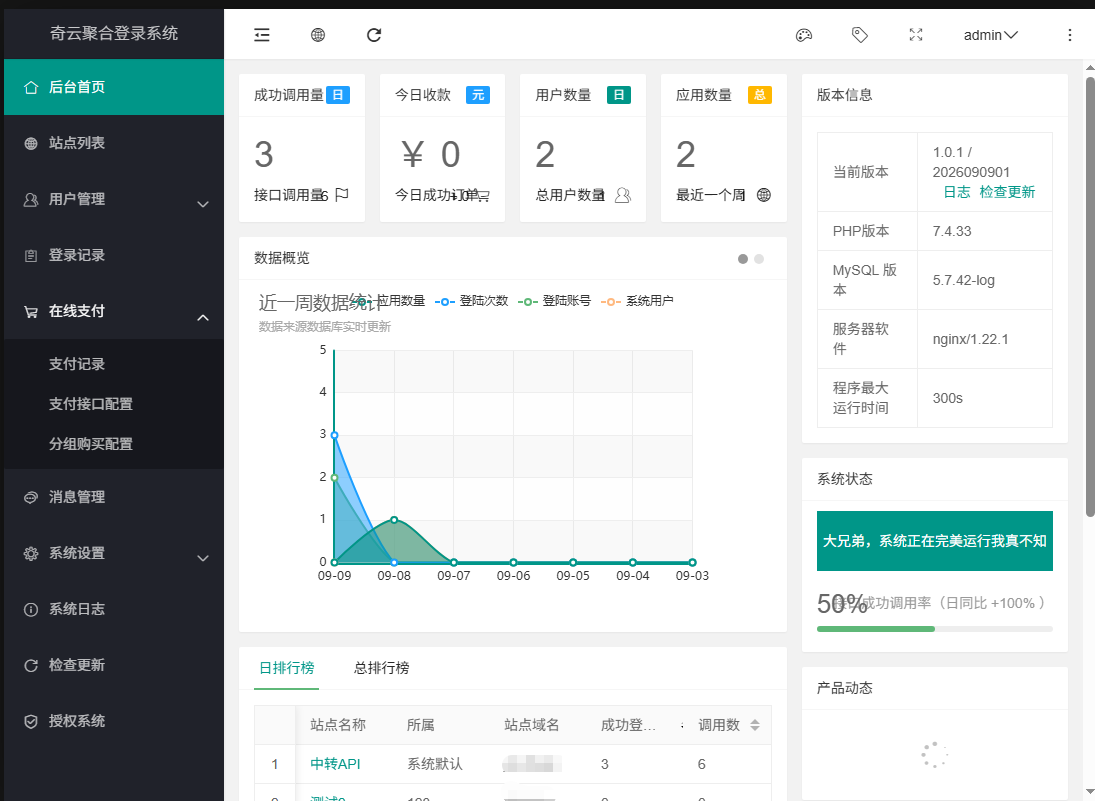1095x801 pixels.
Task: Open 系统日志 in the sidebar
Action: 114,610
